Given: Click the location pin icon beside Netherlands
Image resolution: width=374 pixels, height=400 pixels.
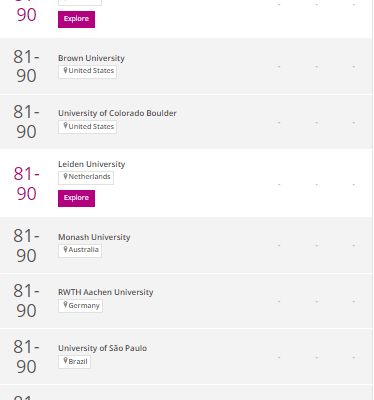Looking at the screenshot, I should (65, 176).
